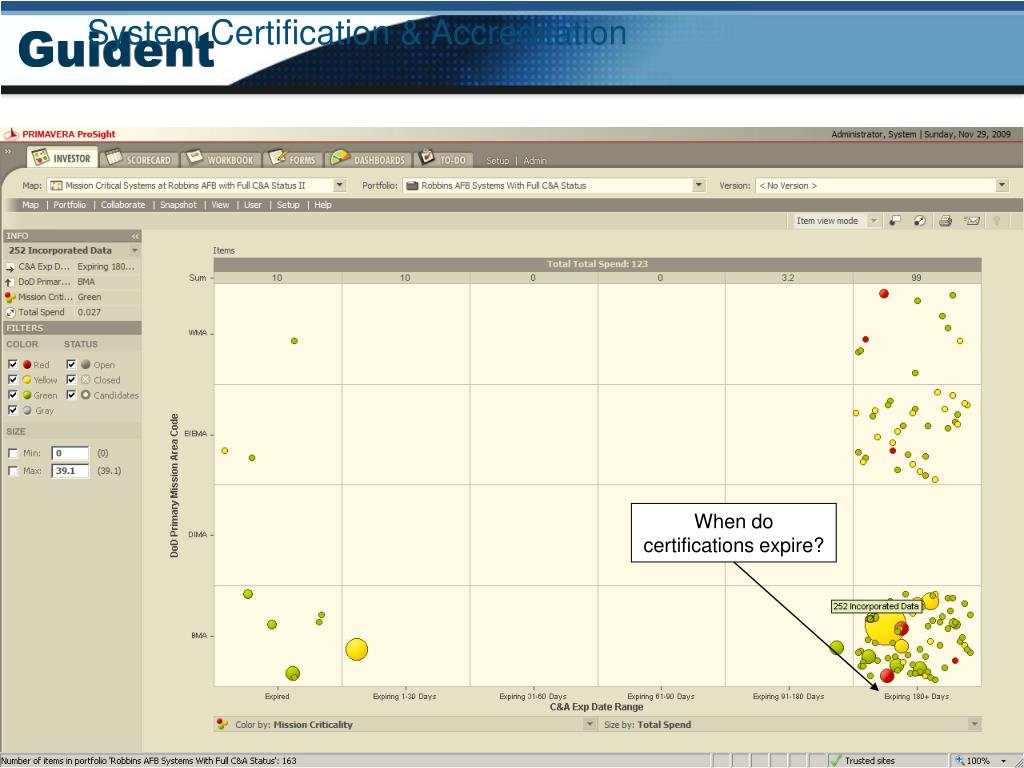The height and width of the screenshot is (768, 1024).
Task: Click the BMA row axis label
Action: click(199, 635)
